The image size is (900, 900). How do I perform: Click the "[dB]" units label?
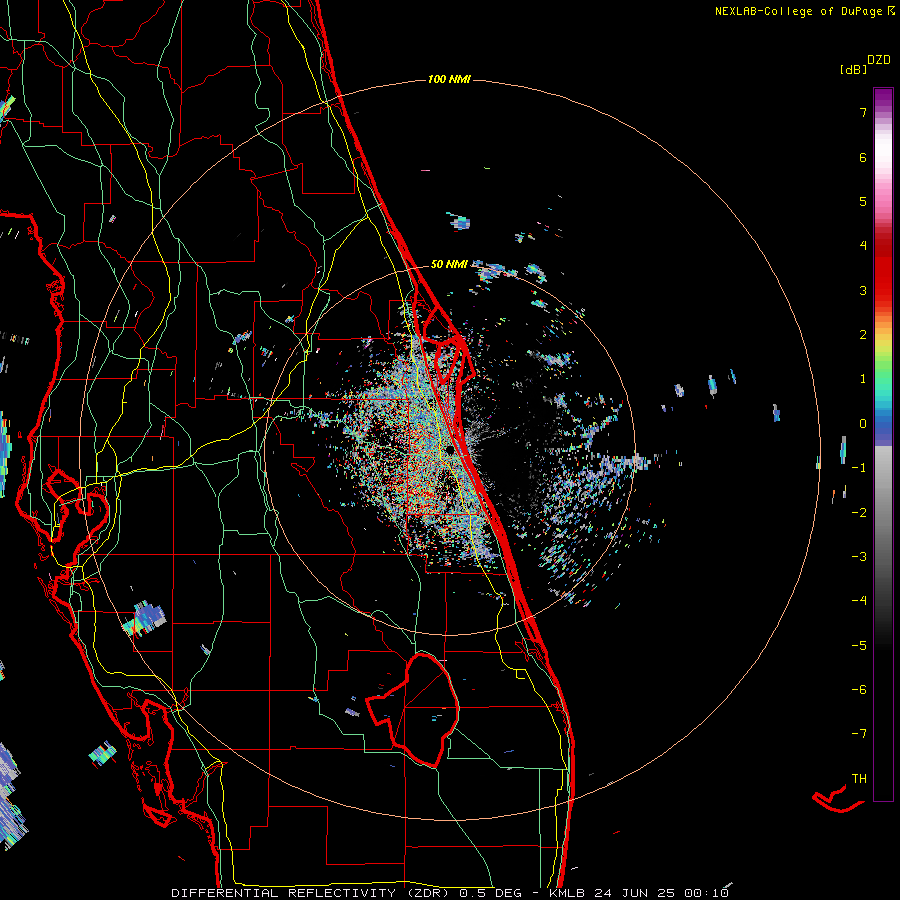click(853, 69)
